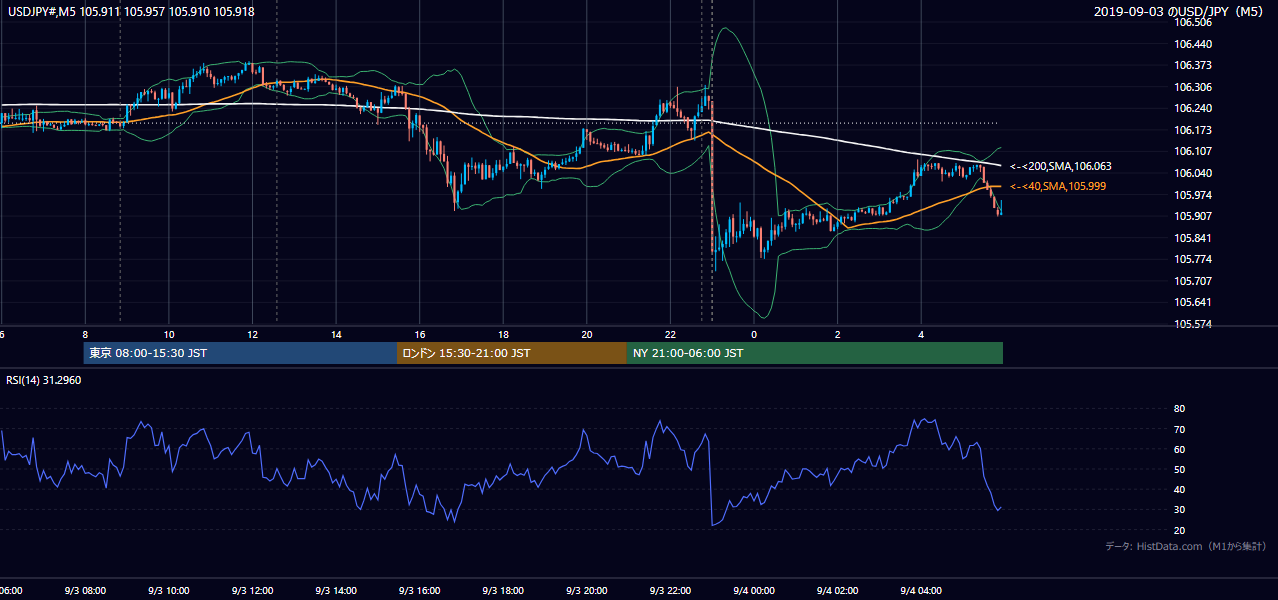
Task: Click bottom time label 9/4 04:00
Action: [922, 591]
